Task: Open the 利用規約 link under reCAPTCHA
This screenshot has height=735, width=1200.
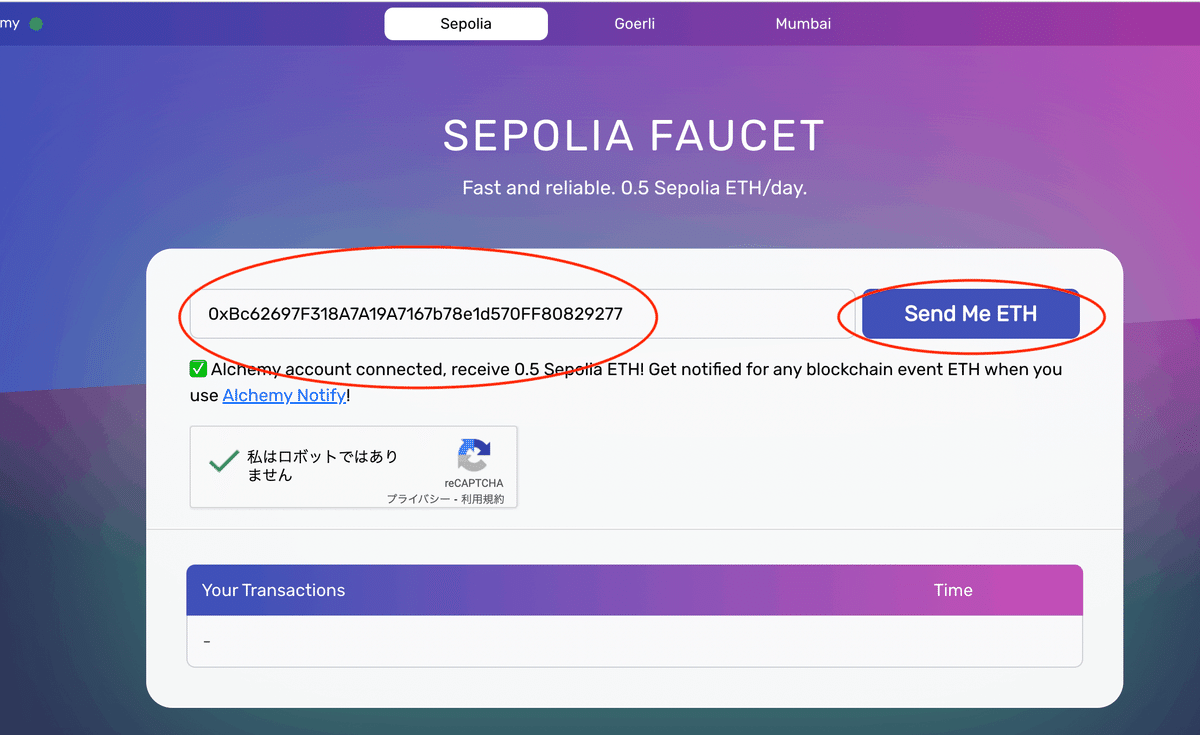Action: [x=483, y=498]
